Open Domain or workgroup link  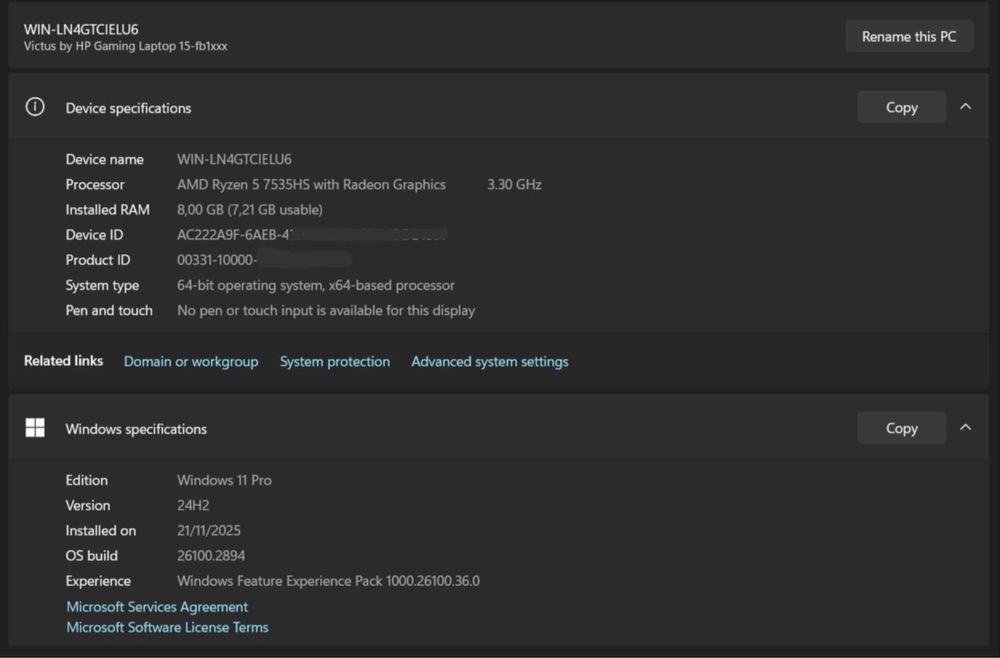click(191, 362)
